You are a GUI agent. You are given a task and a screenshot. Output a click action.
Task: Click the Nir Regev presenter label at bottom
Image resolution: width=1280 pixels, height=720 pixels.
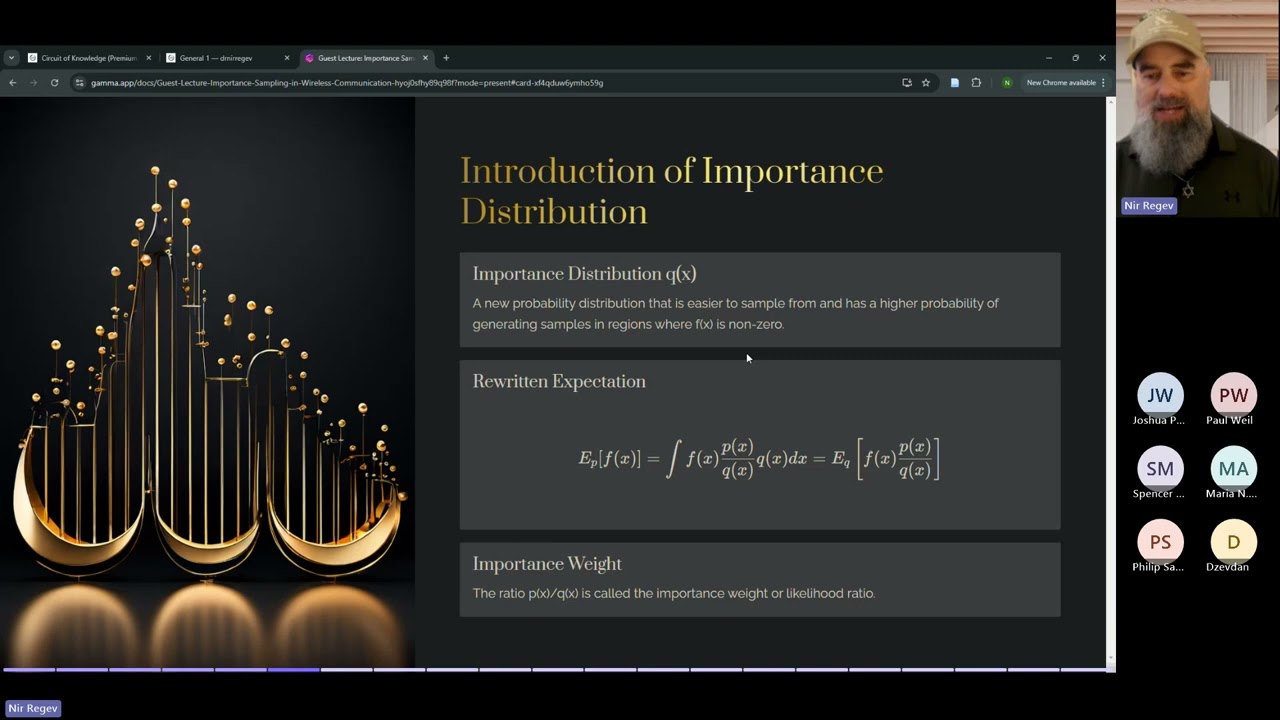33,708
